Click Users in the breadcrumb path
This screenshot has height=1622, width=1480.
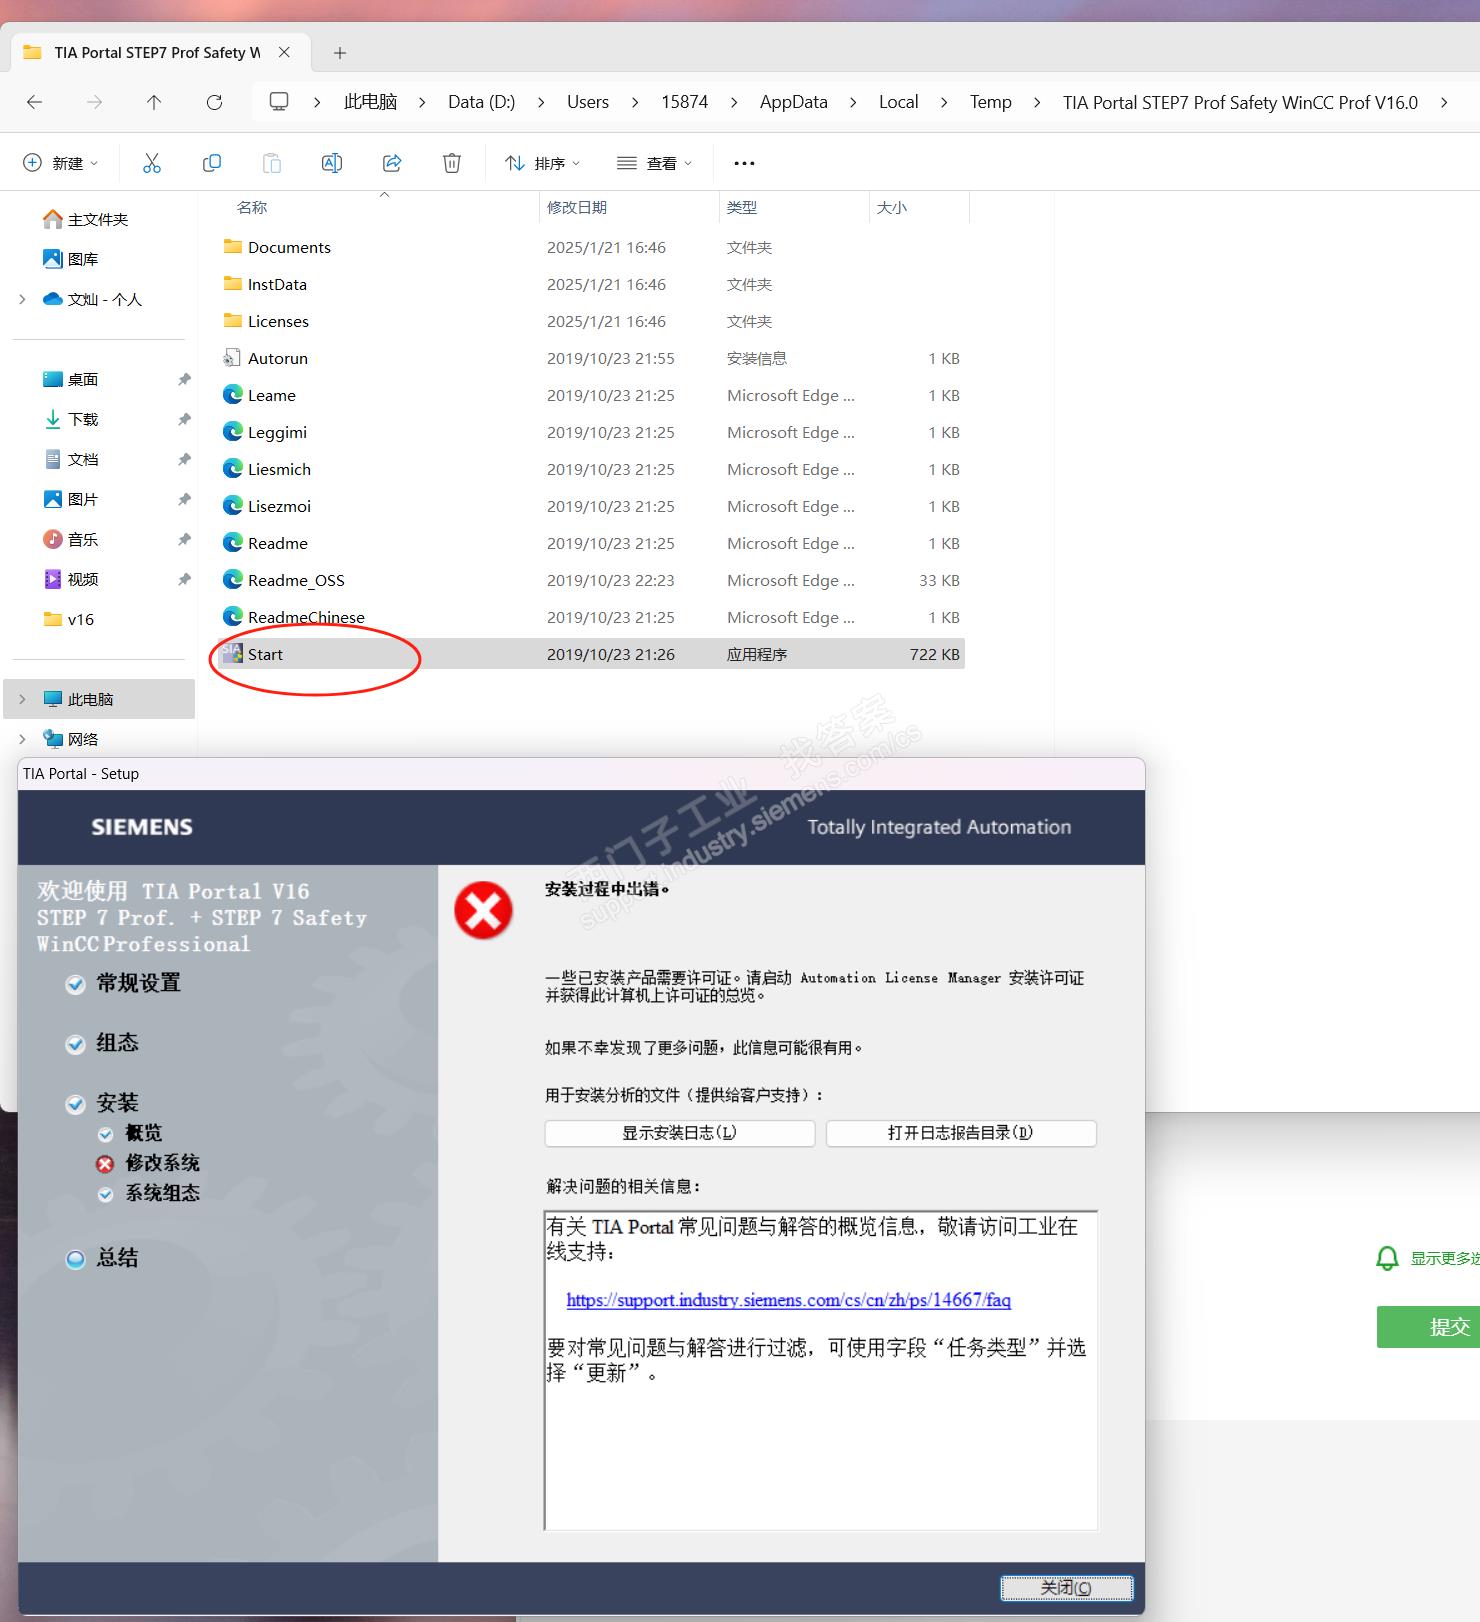588,102
